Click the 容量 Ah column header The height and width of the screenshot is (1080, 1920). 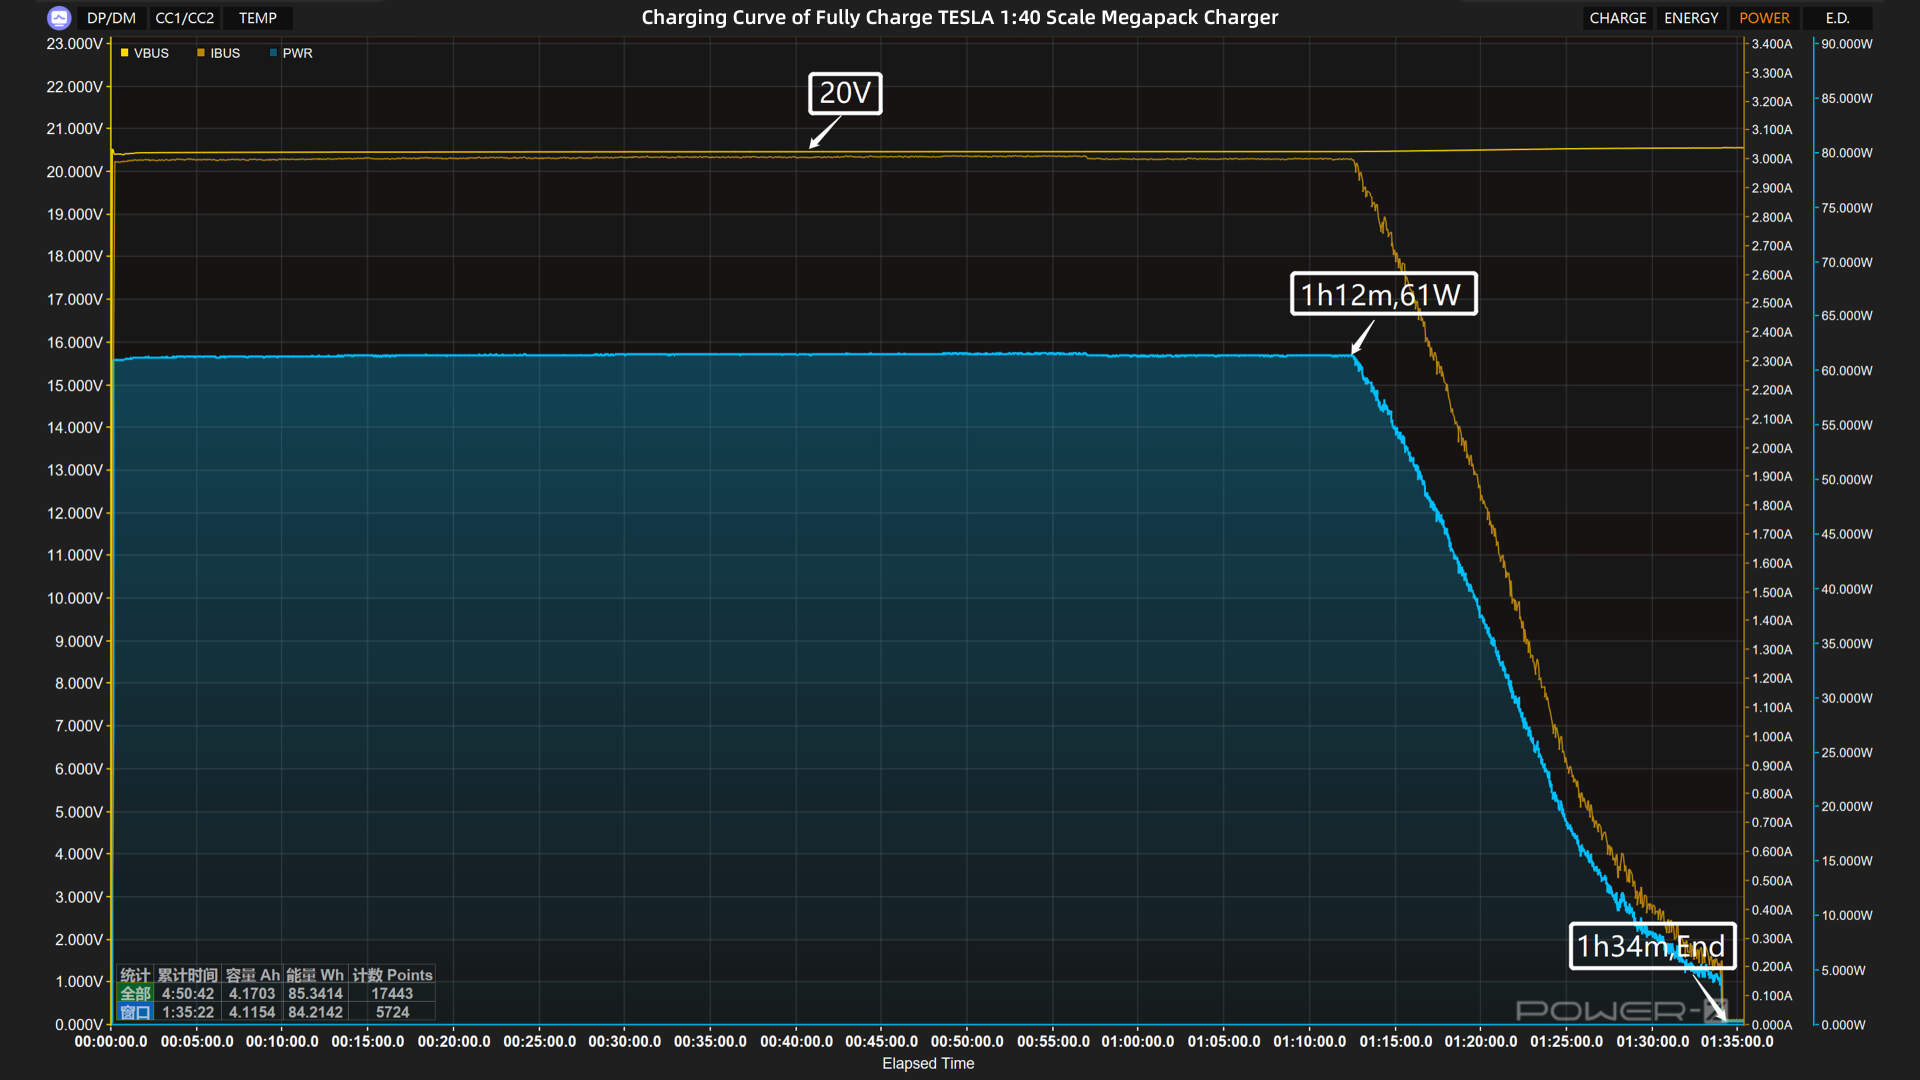(x=252, y=975)
